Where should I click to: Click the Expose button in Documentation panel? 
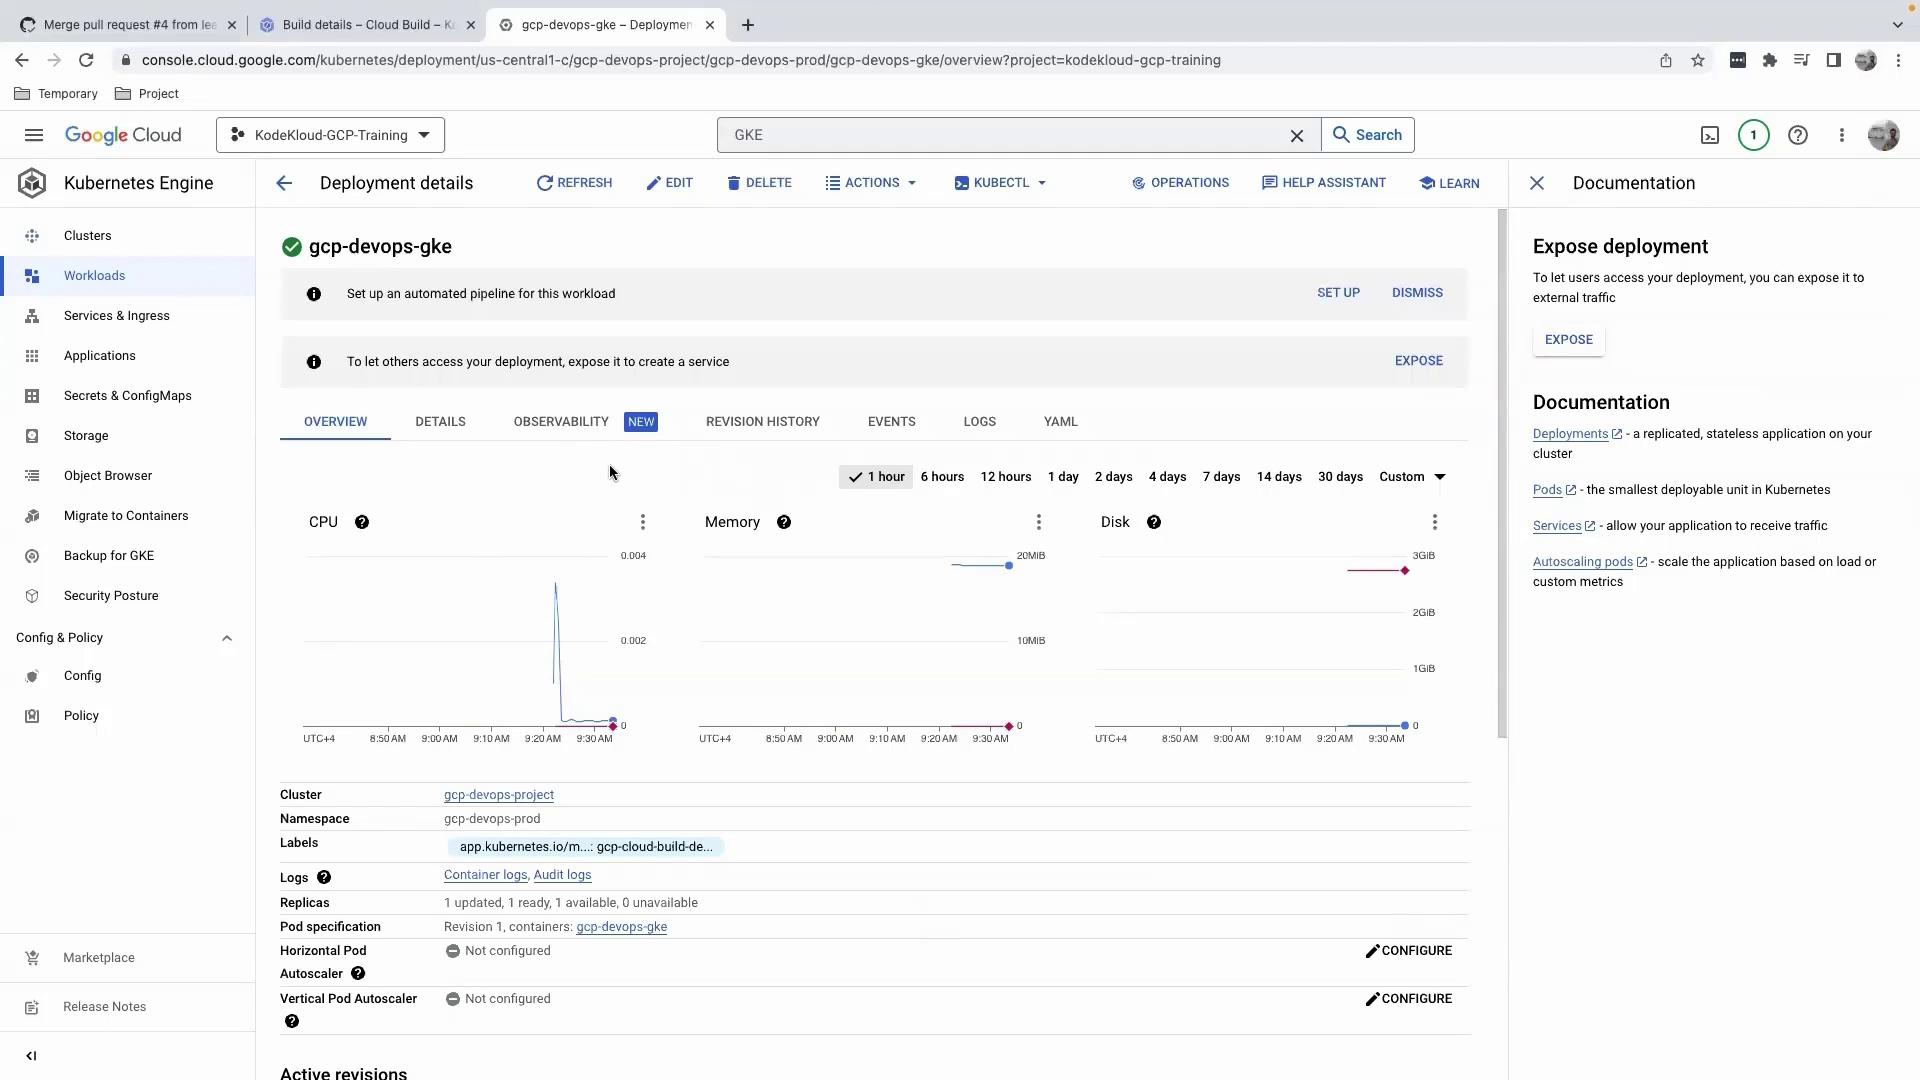[x=1568, y=340]
